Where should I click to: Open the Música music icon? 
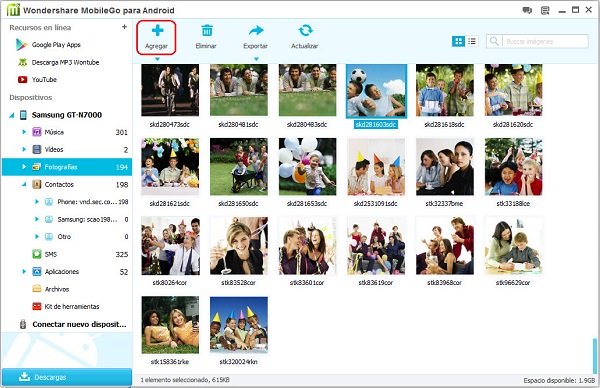tap(36, 132)
